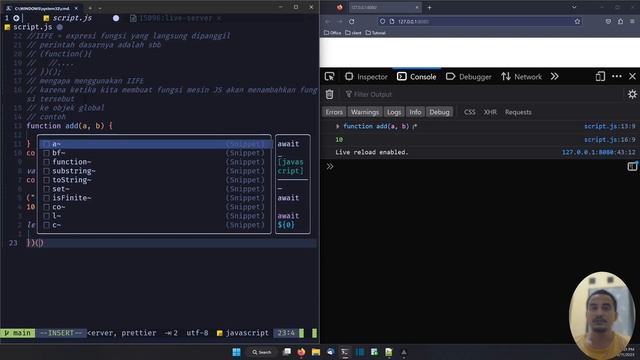
Task: Click the javascript filetype in statusline
Action: coord(242,333)
